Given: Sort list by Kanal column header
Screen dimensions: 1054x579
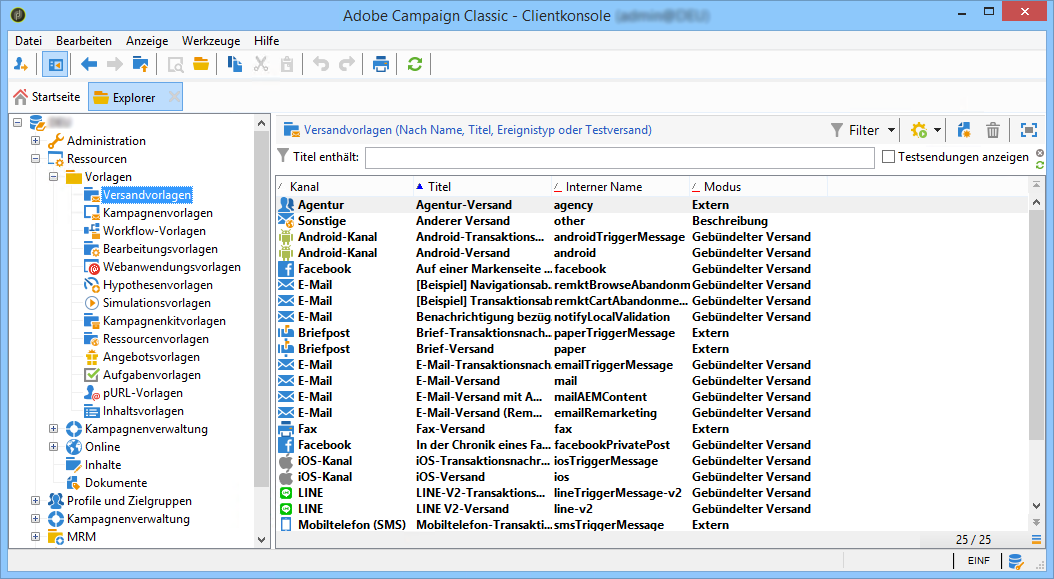Looking at the screenshot, I should (x=345, y=186).
